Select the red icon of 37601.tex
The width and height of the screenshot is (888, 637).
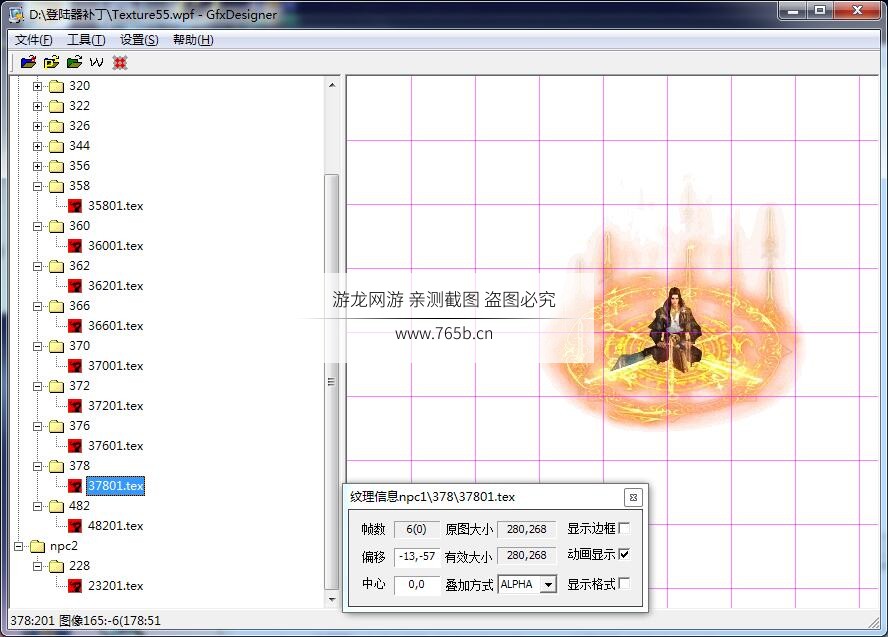click(75, 446)
